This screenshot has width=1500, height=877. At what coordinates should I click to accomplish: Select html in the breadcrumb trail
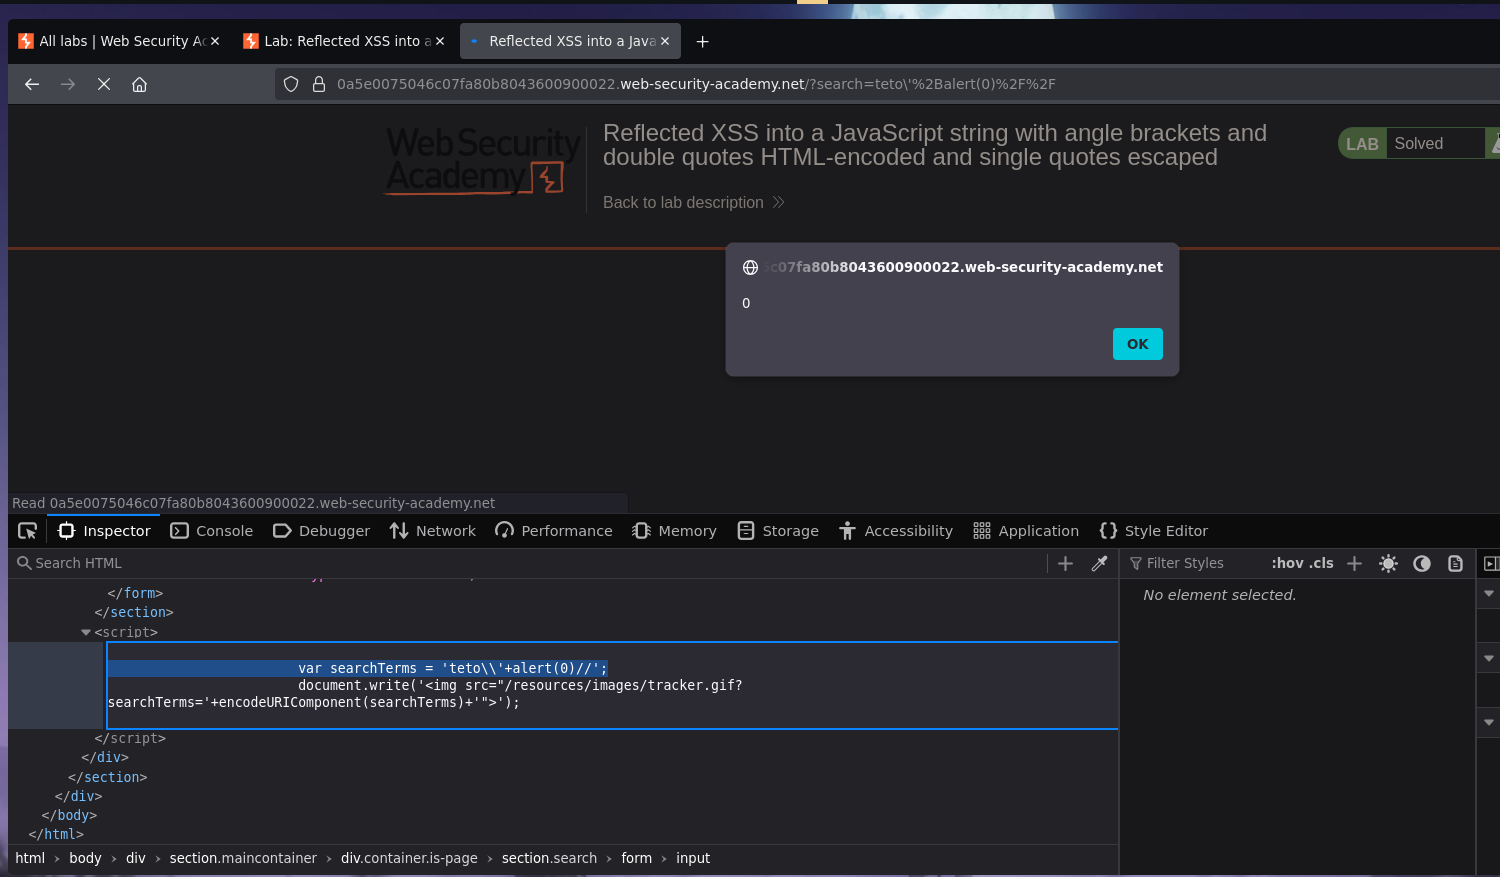(x=30, y=858)
